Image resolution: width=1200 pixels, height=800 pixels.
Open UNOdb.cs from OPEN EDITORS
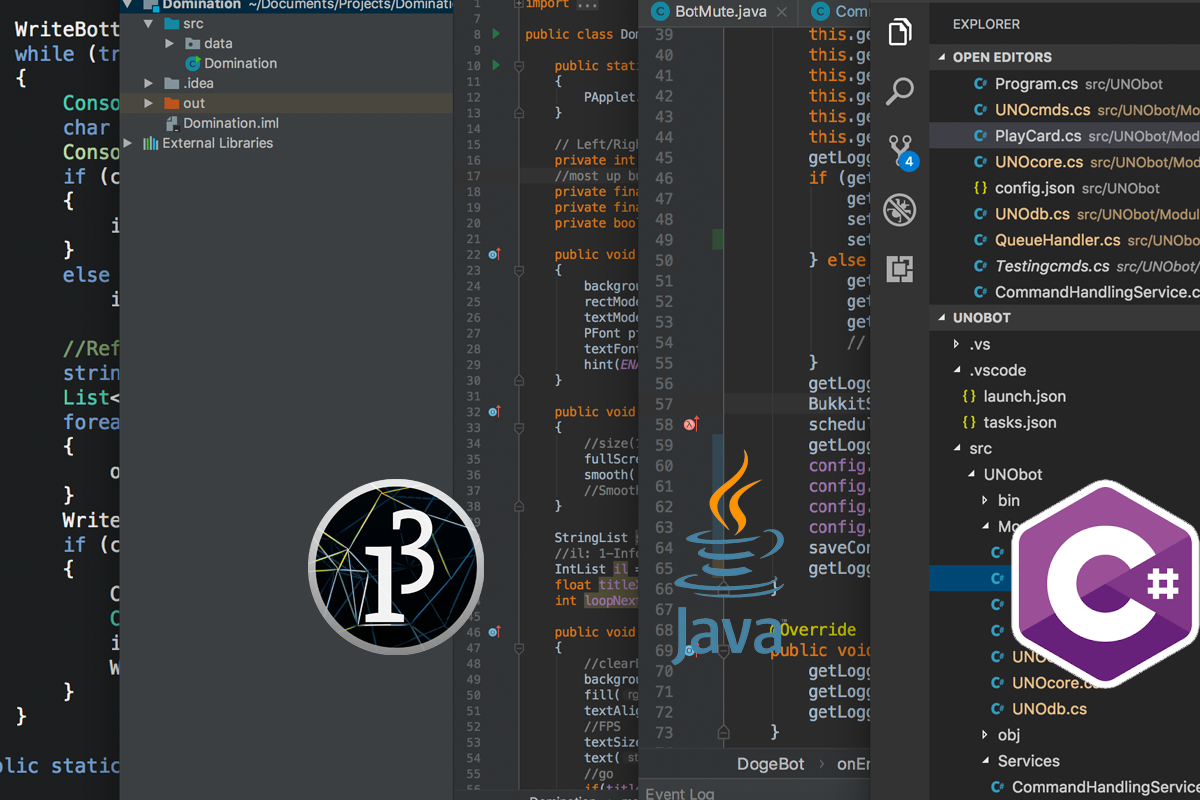click(x=1033, y=214)
